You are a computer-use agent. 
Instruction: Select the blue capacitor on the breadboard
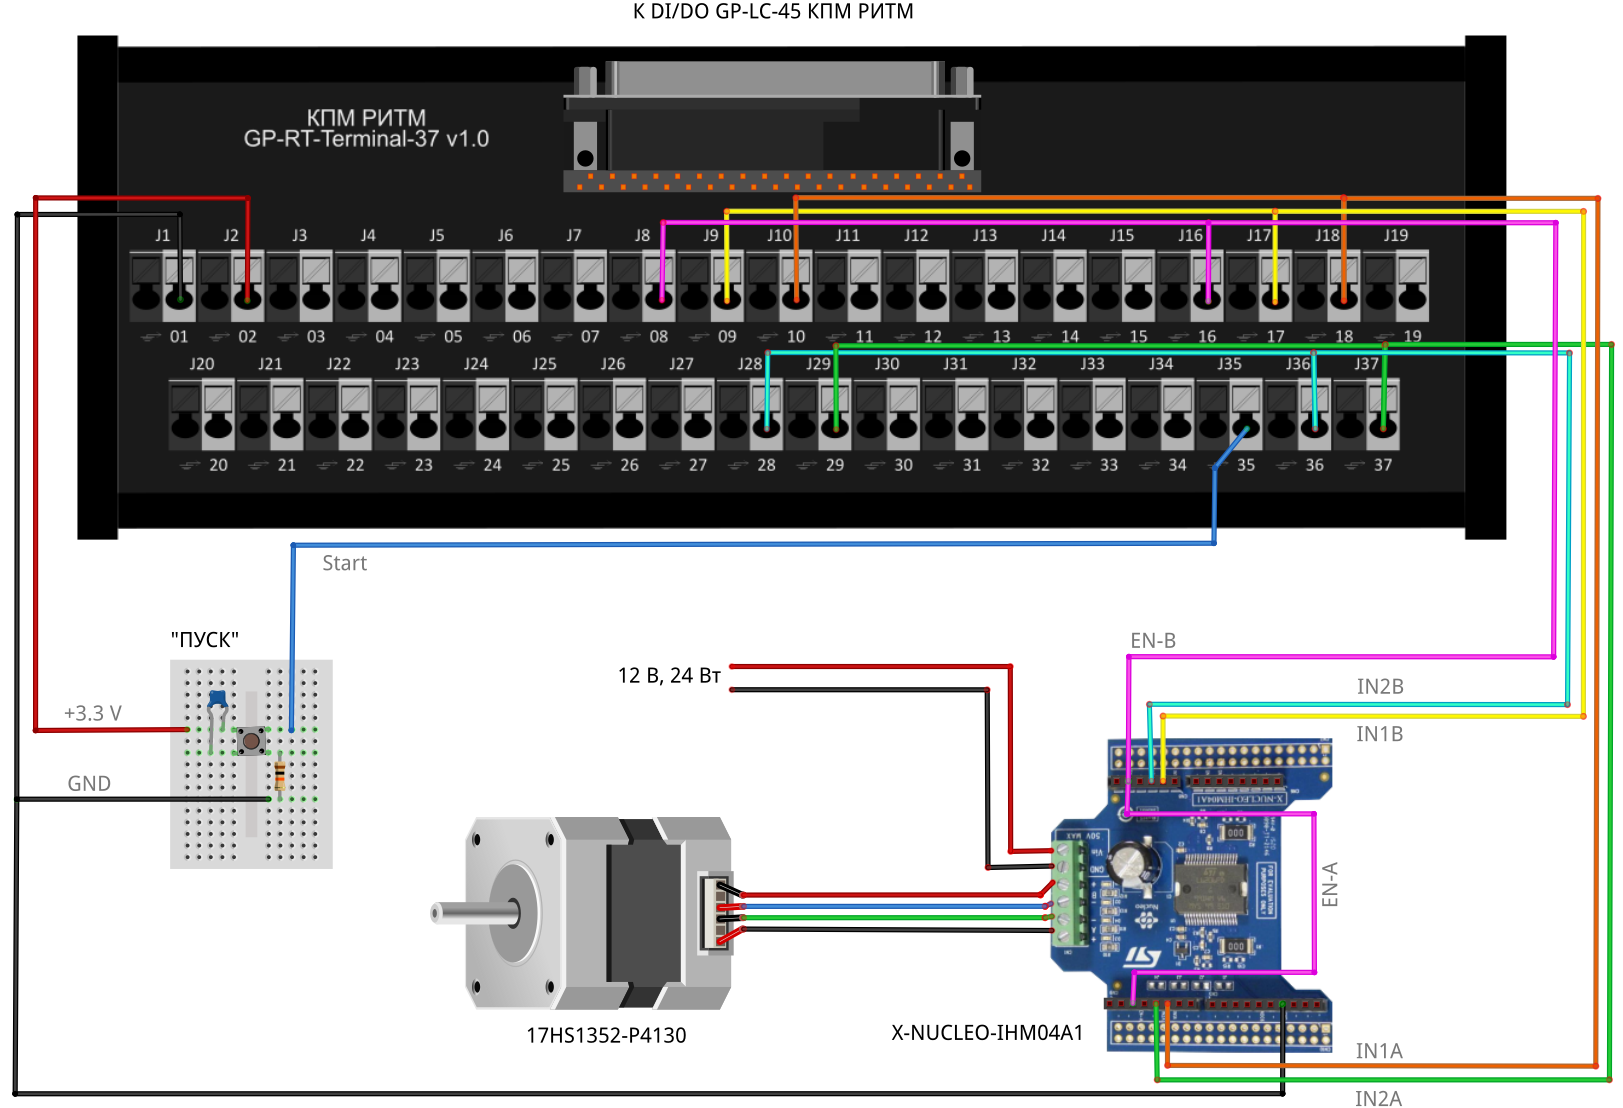point(217,699)
